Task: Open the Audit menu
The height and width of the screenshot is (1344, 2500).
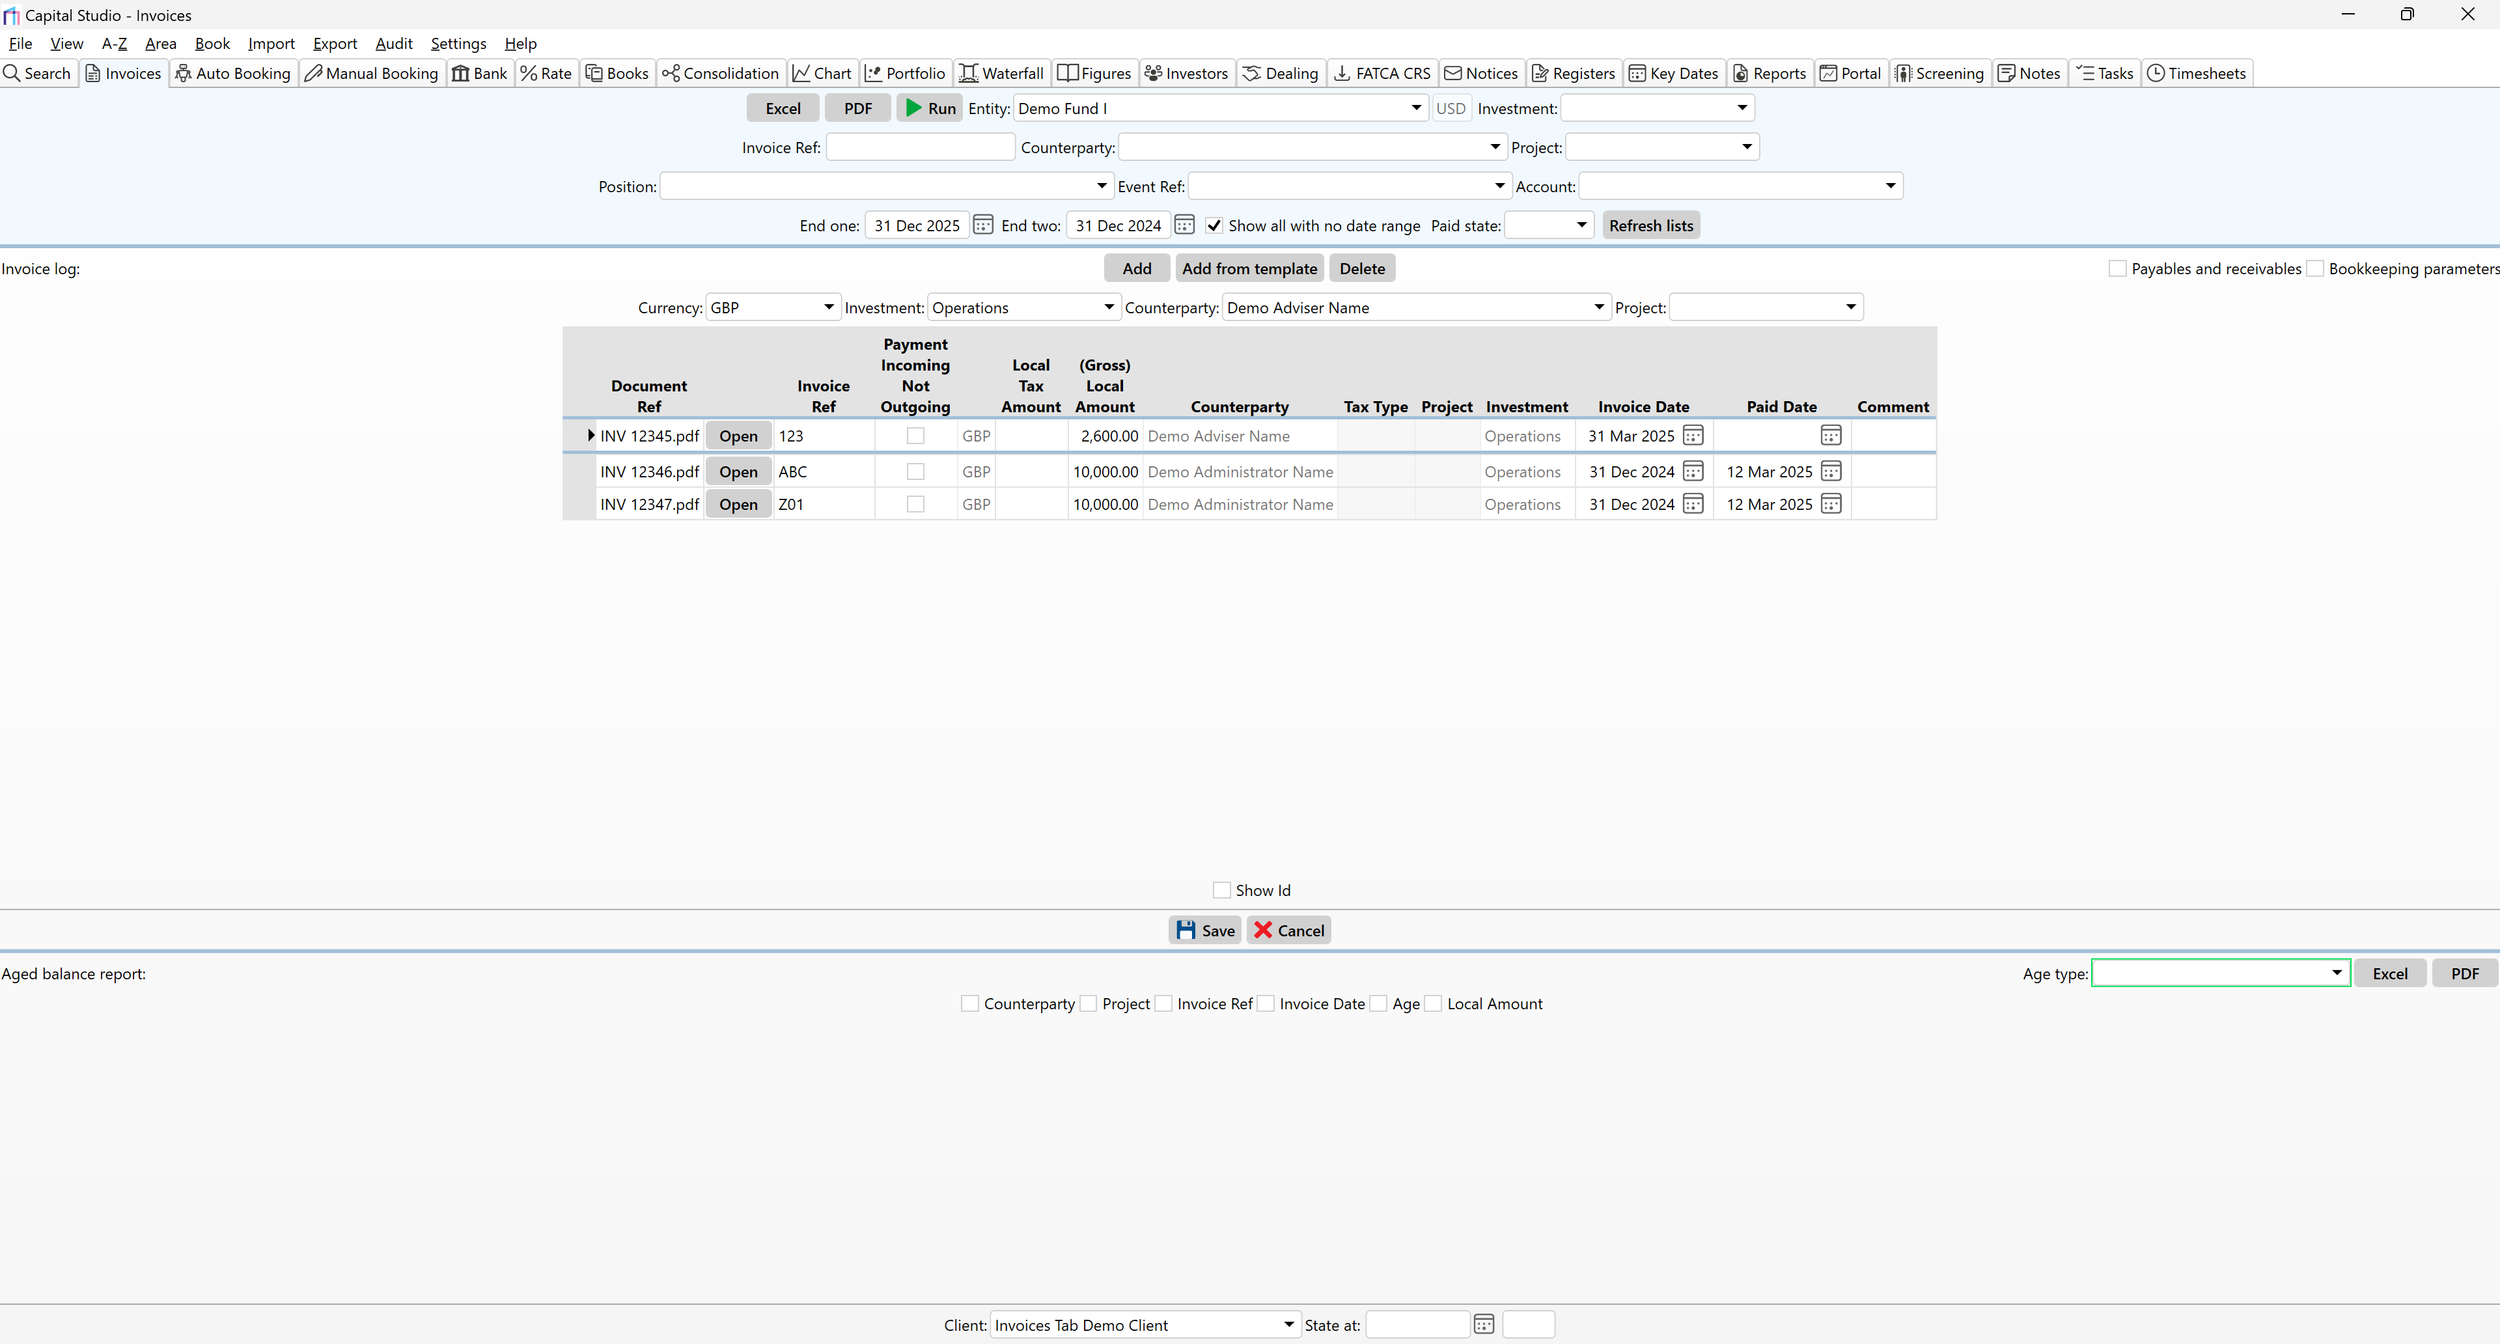Action: tap(394, 43)
